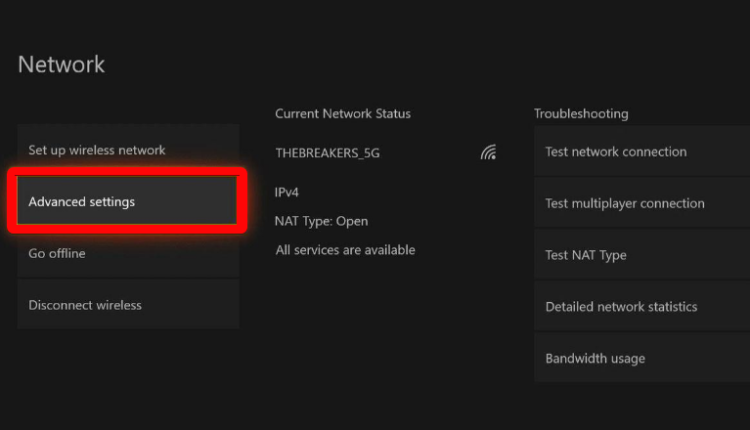Viewport: 750px width, 430px height.
Task: Click the THEBREAKERS_5G network name
Action: [x=328, y=153]
